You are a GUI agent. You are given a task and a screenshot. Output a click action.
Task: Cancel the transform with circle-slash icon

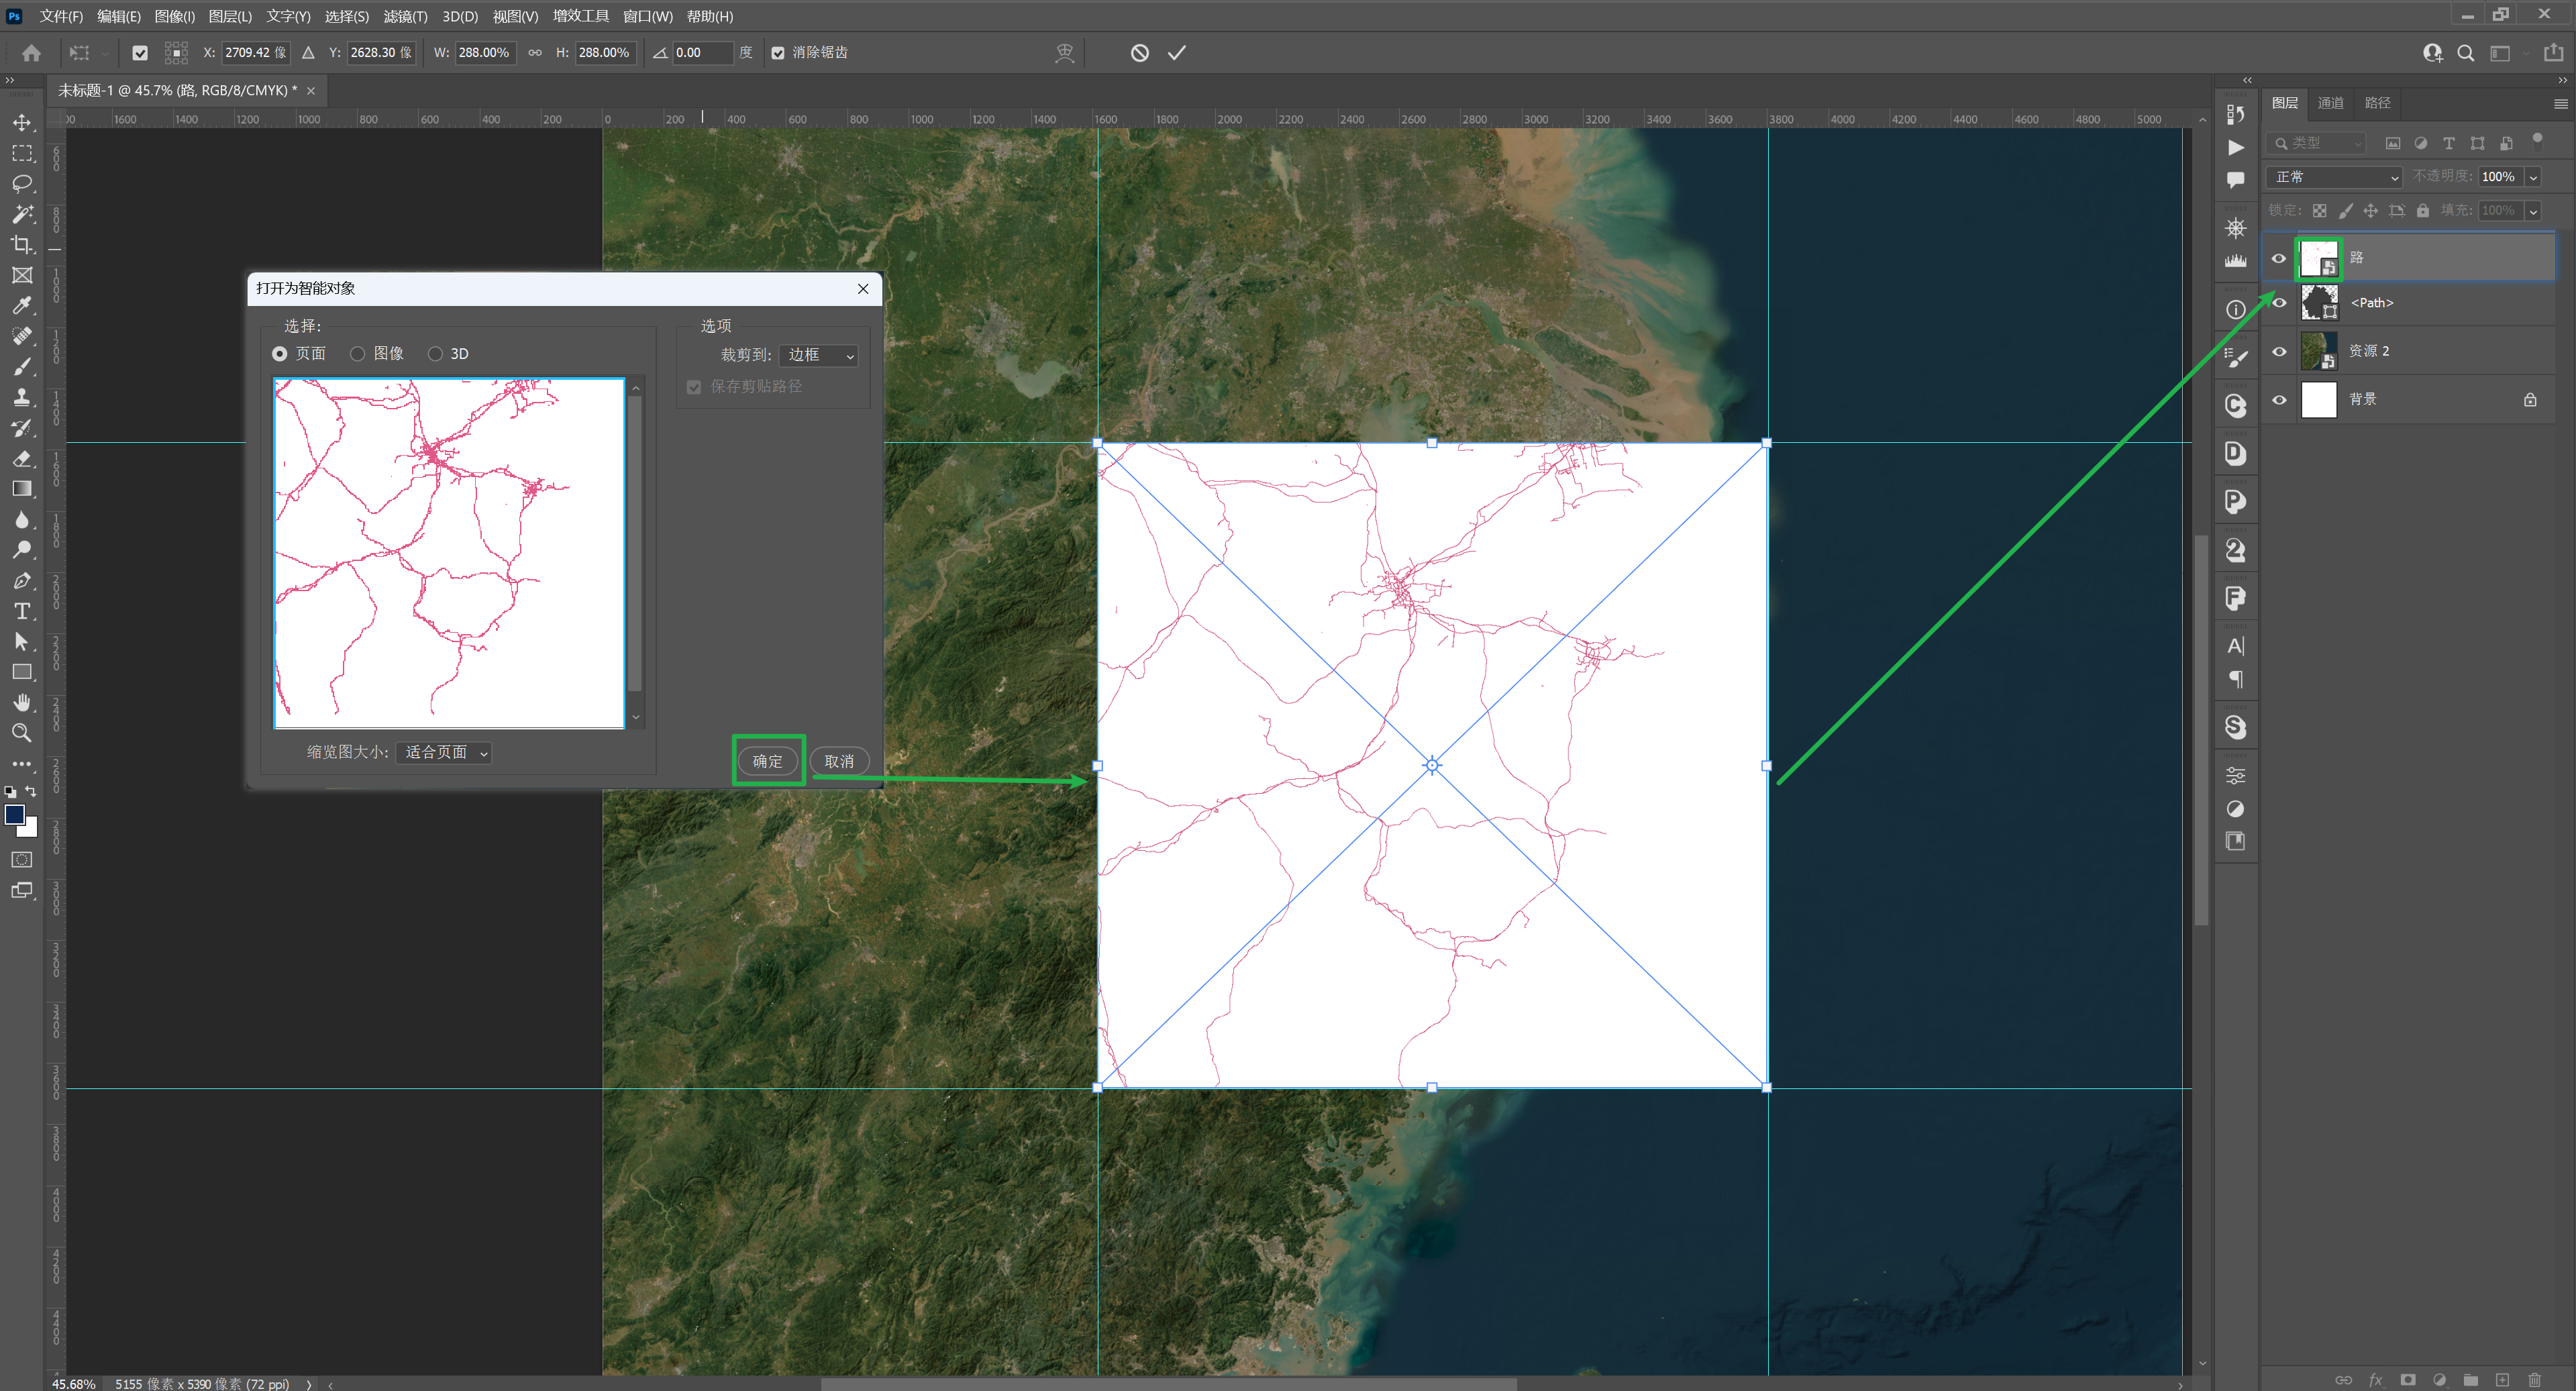tap(1139, 53)
